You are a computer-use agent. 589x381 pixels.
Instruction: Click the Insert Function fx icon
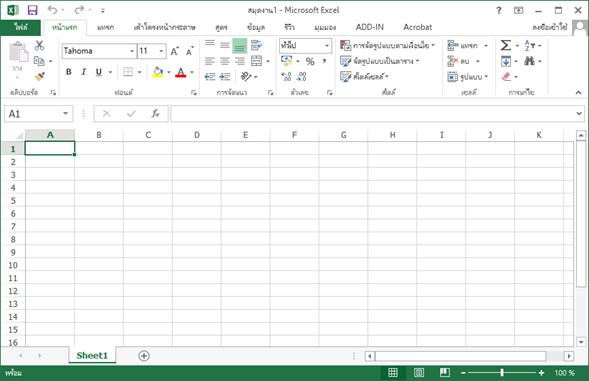[155, 113]
